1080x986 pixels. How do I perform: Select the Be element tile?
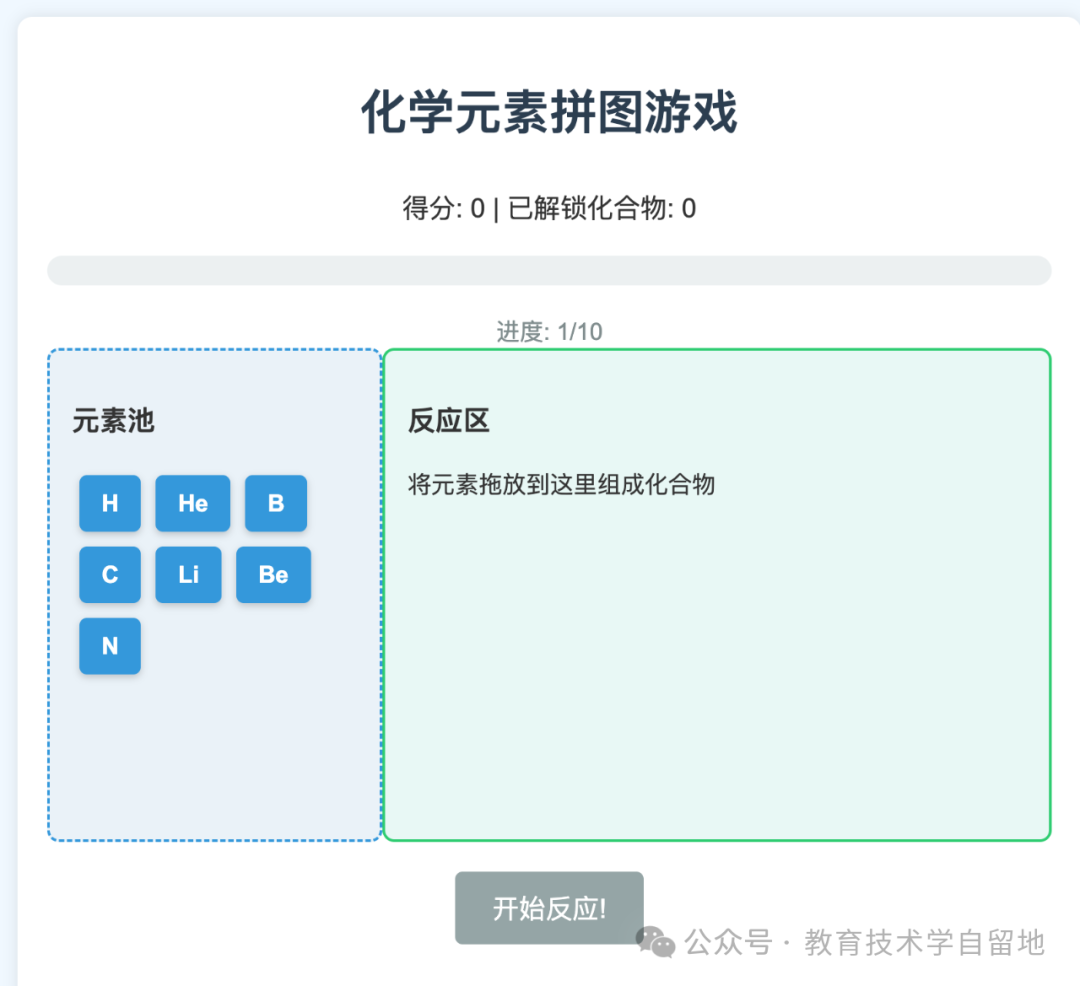(x=273, y=575)
